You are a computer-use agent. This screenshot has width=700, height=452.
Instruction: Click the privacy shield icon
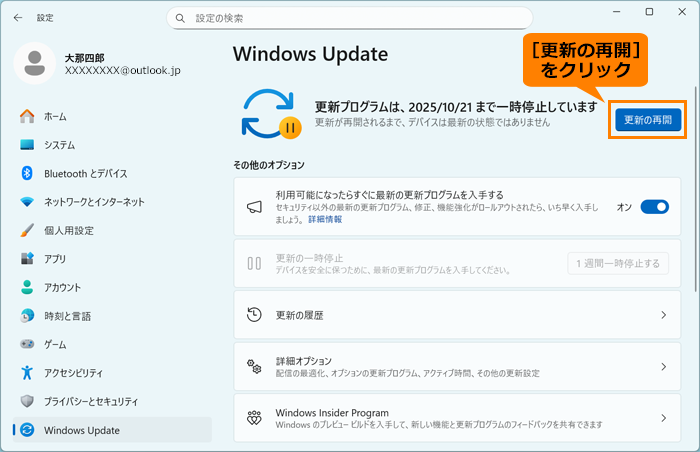[27, 401]
